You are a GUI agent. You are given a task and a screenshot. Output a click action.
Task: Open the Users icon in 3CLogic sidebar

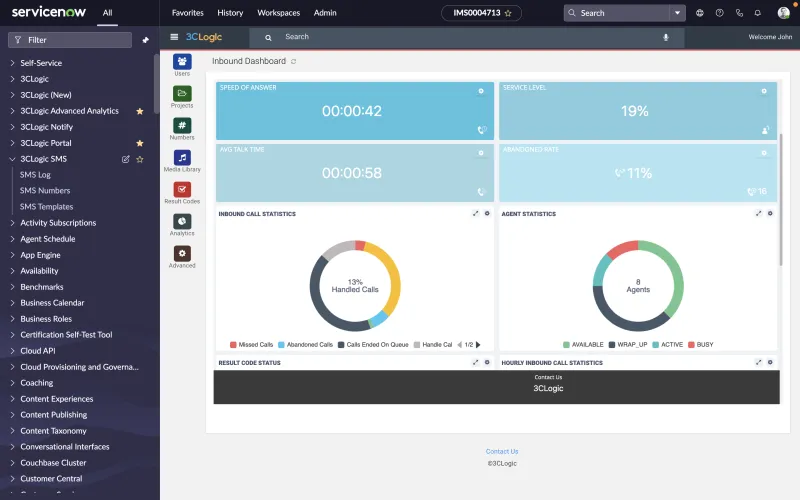182,62
